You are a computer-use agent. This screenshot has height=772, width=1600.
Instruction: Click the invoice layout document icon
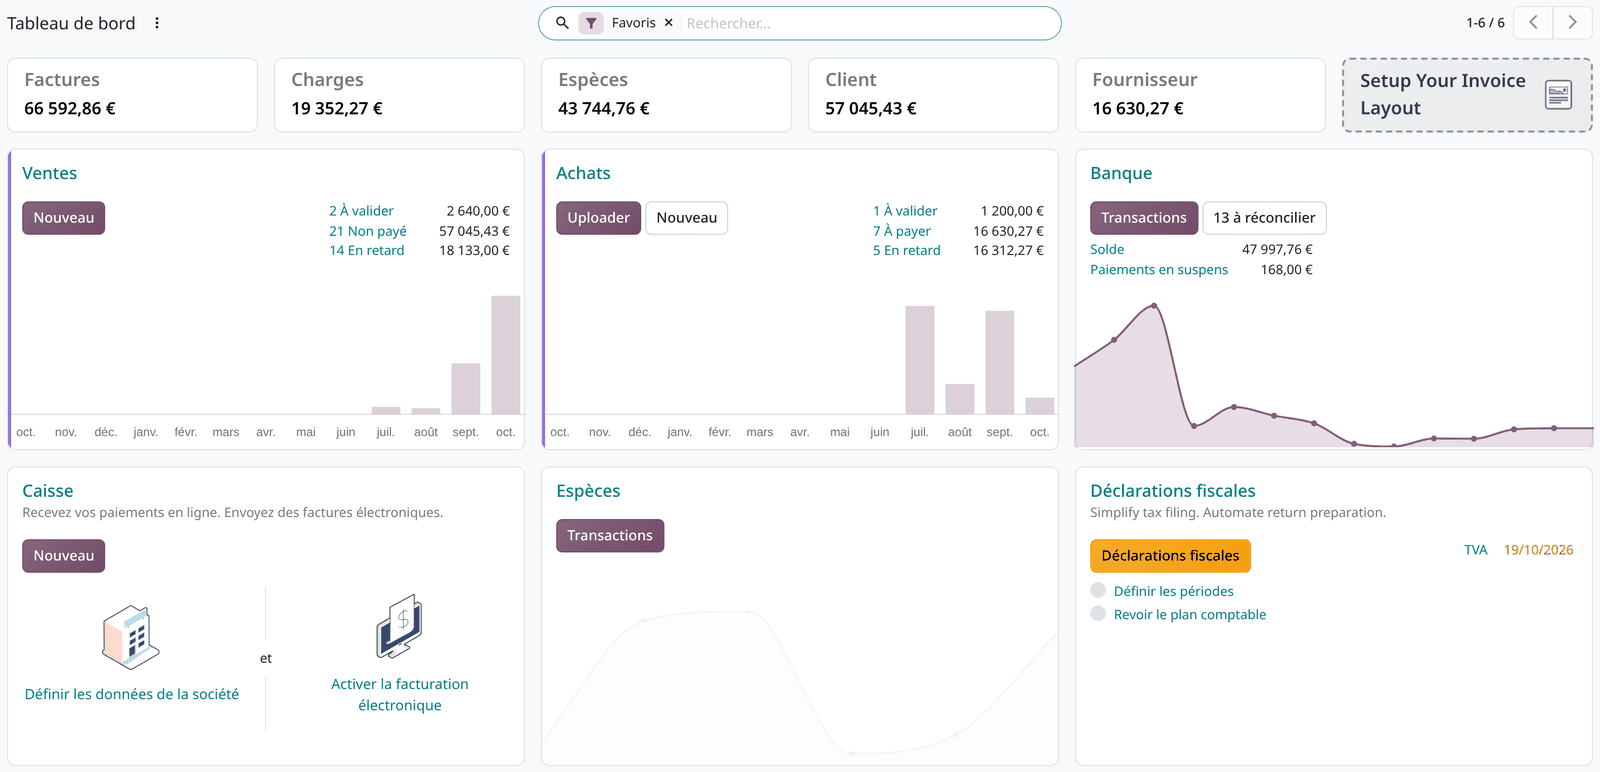pyautogui.click(x=1558, y=95)
